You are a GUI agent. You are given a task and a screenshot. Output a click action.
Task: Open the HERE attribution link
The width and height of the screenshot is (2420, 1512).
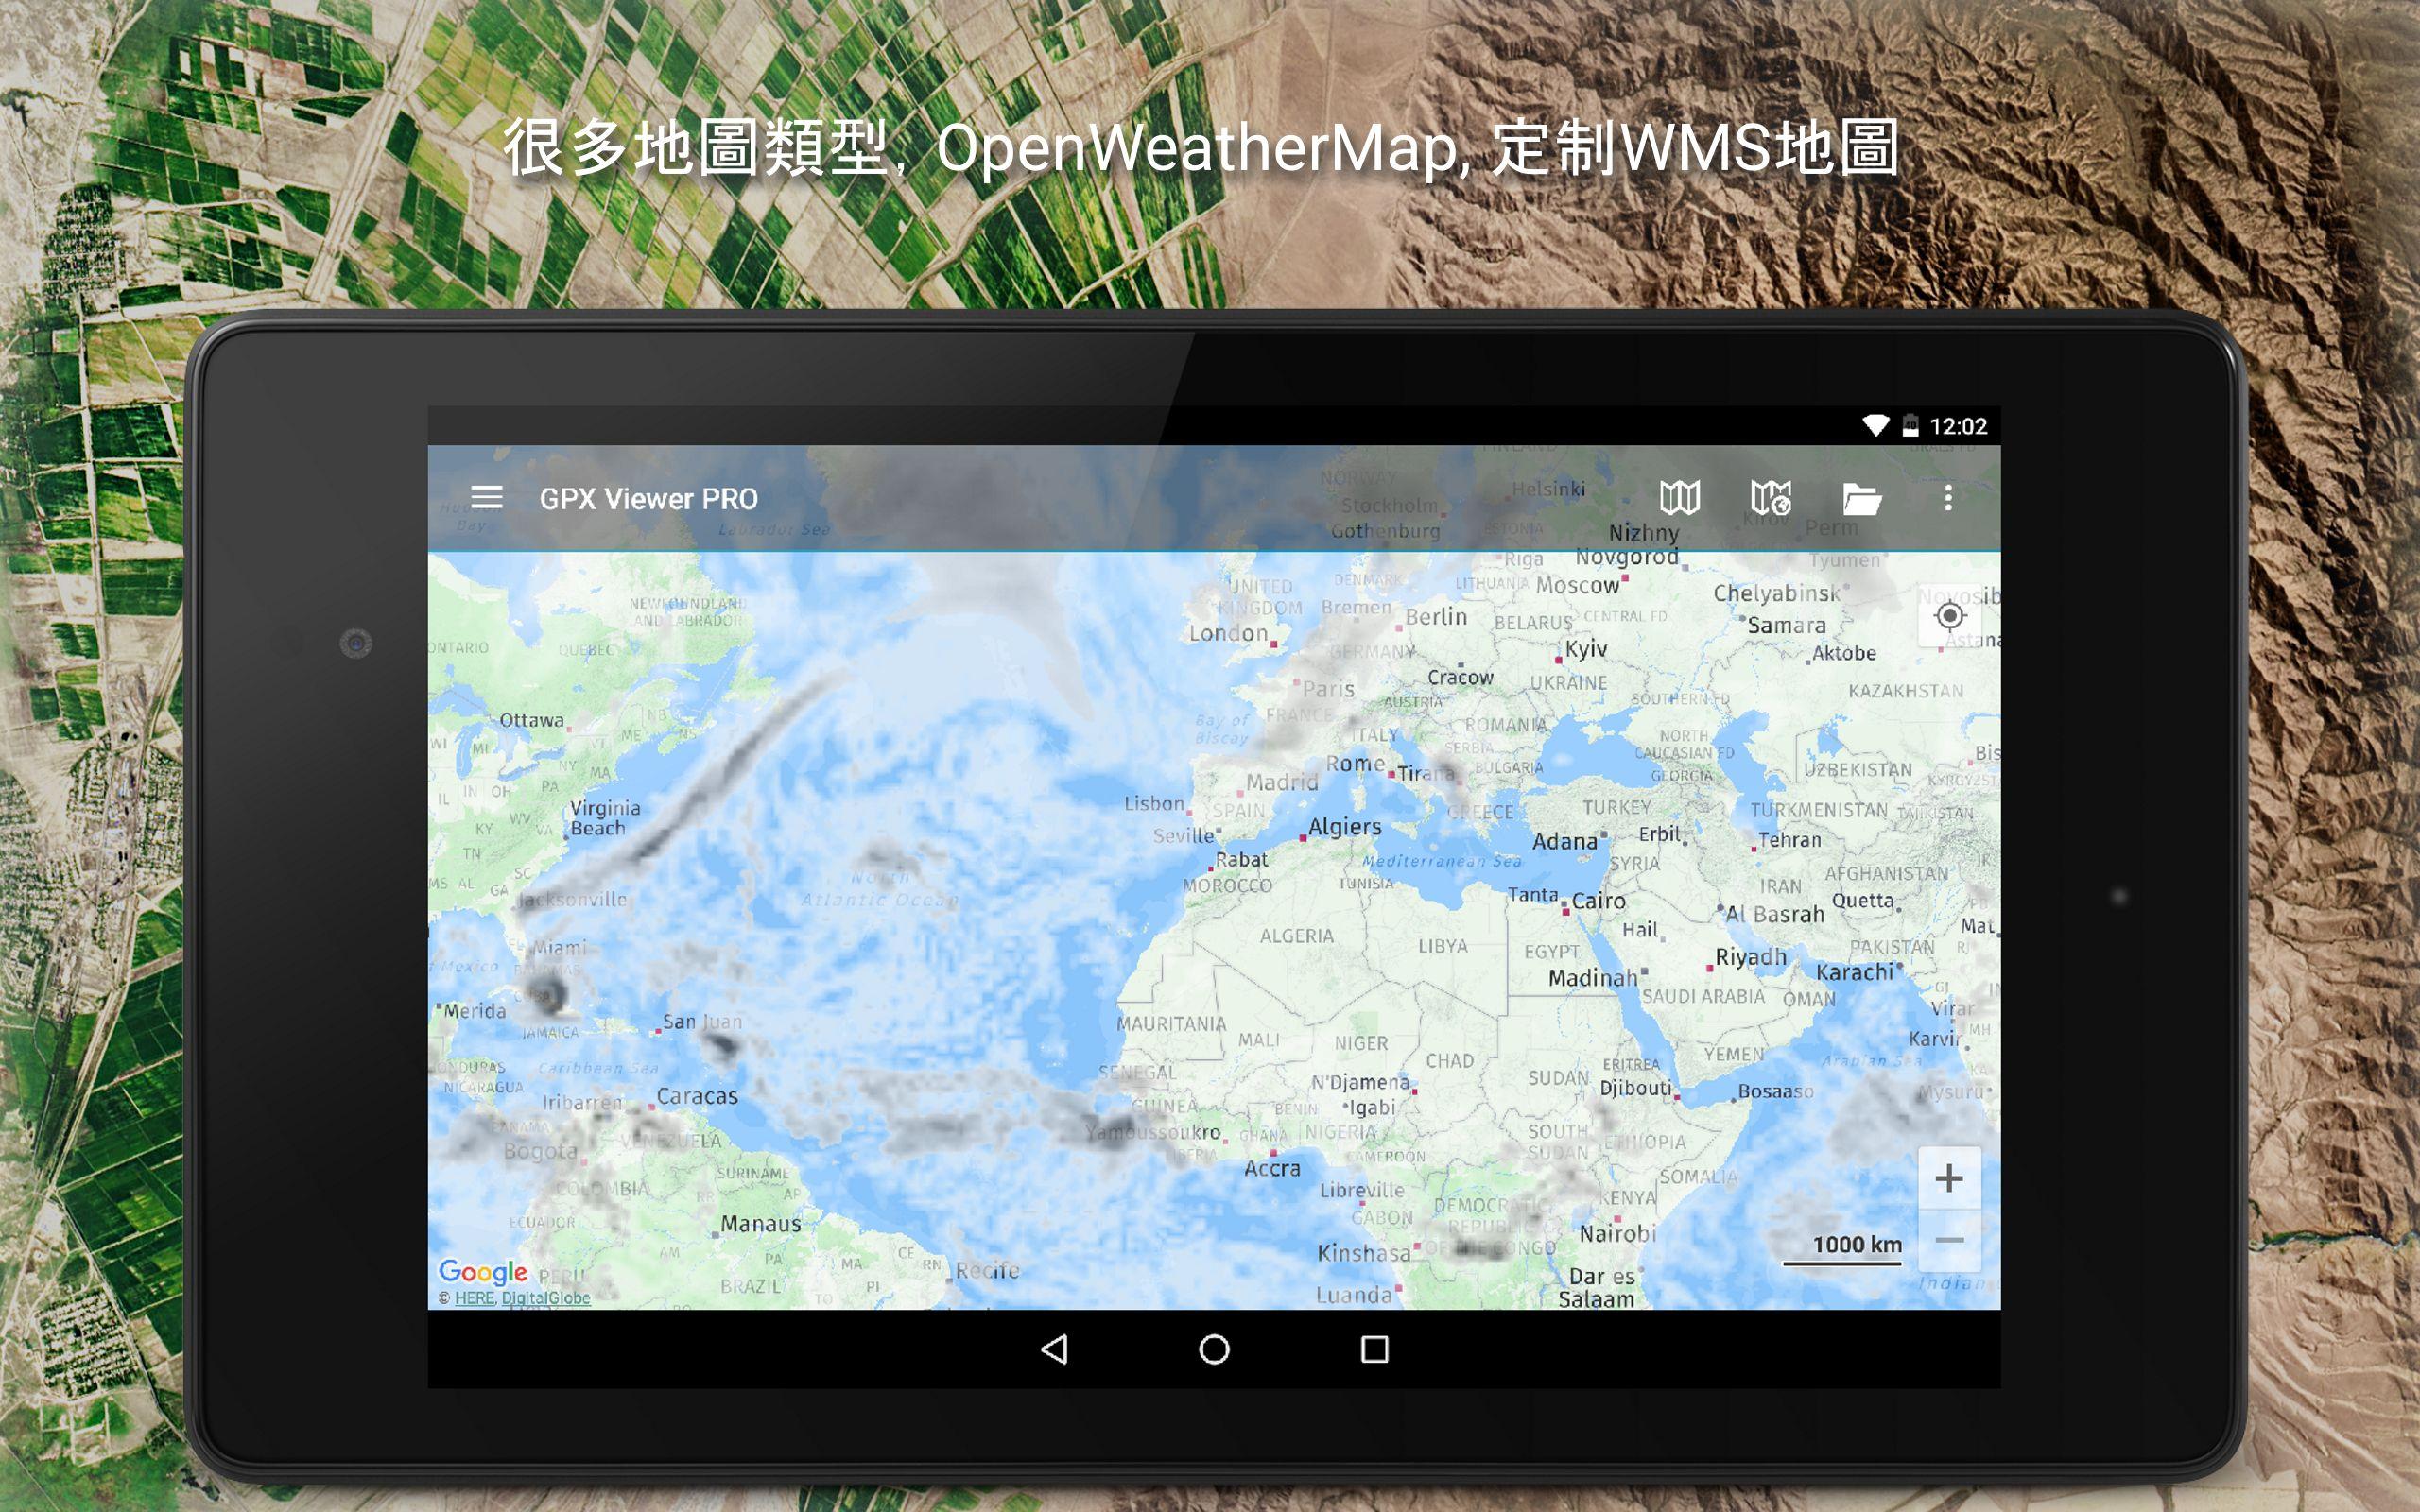pos(474,1298)
